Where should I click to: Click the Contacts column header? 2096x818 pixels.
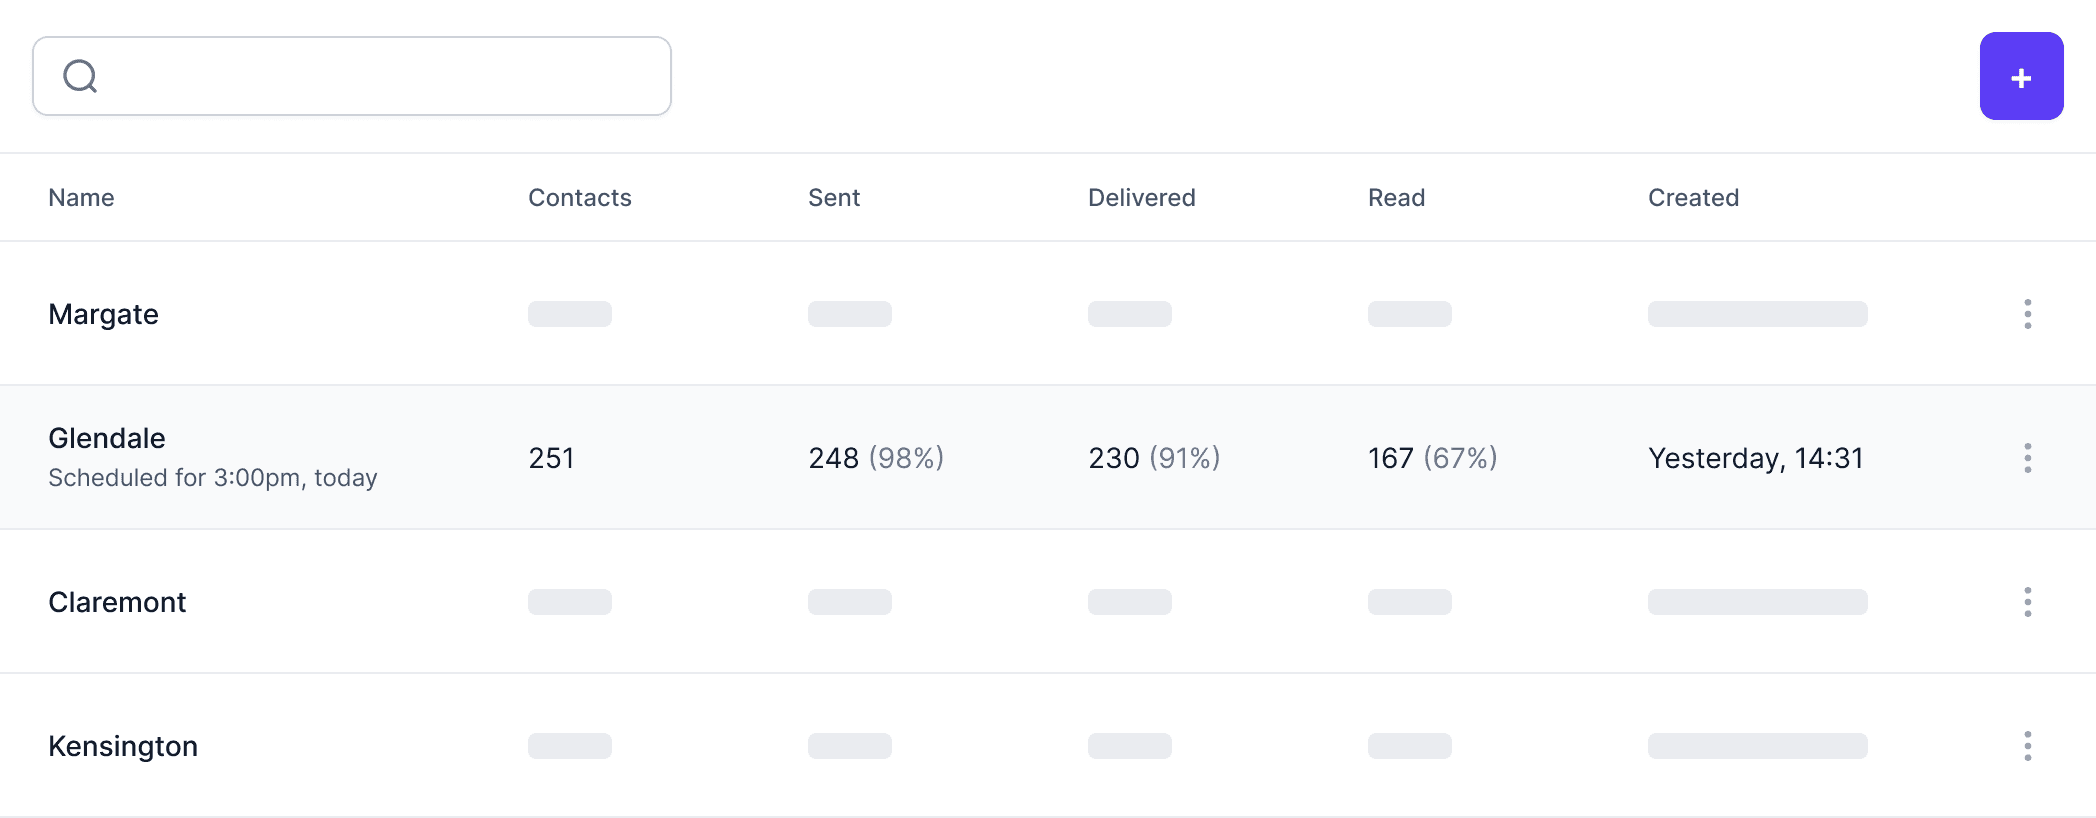[580, 197]
